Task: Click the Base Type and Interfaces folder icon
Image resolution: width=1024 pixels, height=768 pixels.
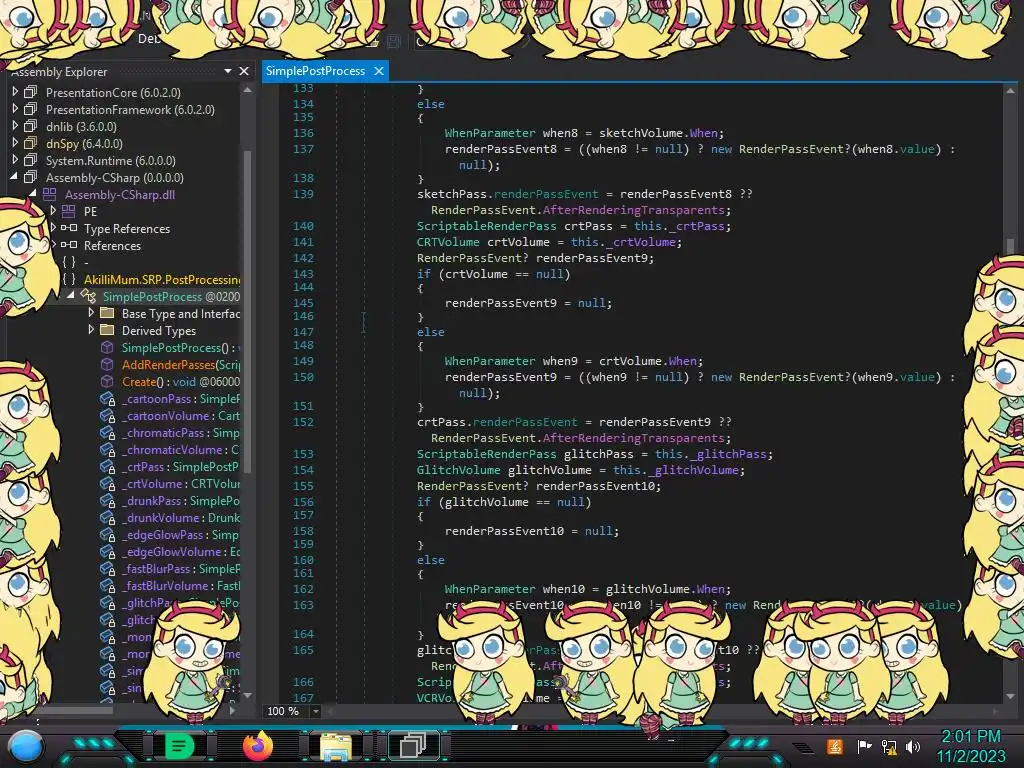Action: pos(107,313)
